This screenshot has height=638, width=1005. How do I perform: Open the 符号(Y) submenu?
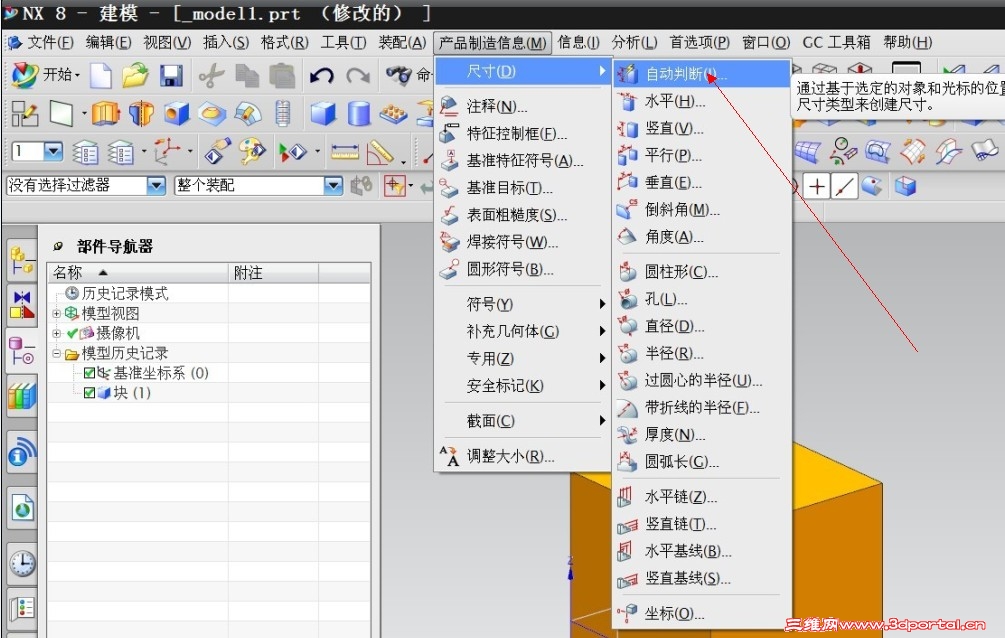click(x=522, y=304)
